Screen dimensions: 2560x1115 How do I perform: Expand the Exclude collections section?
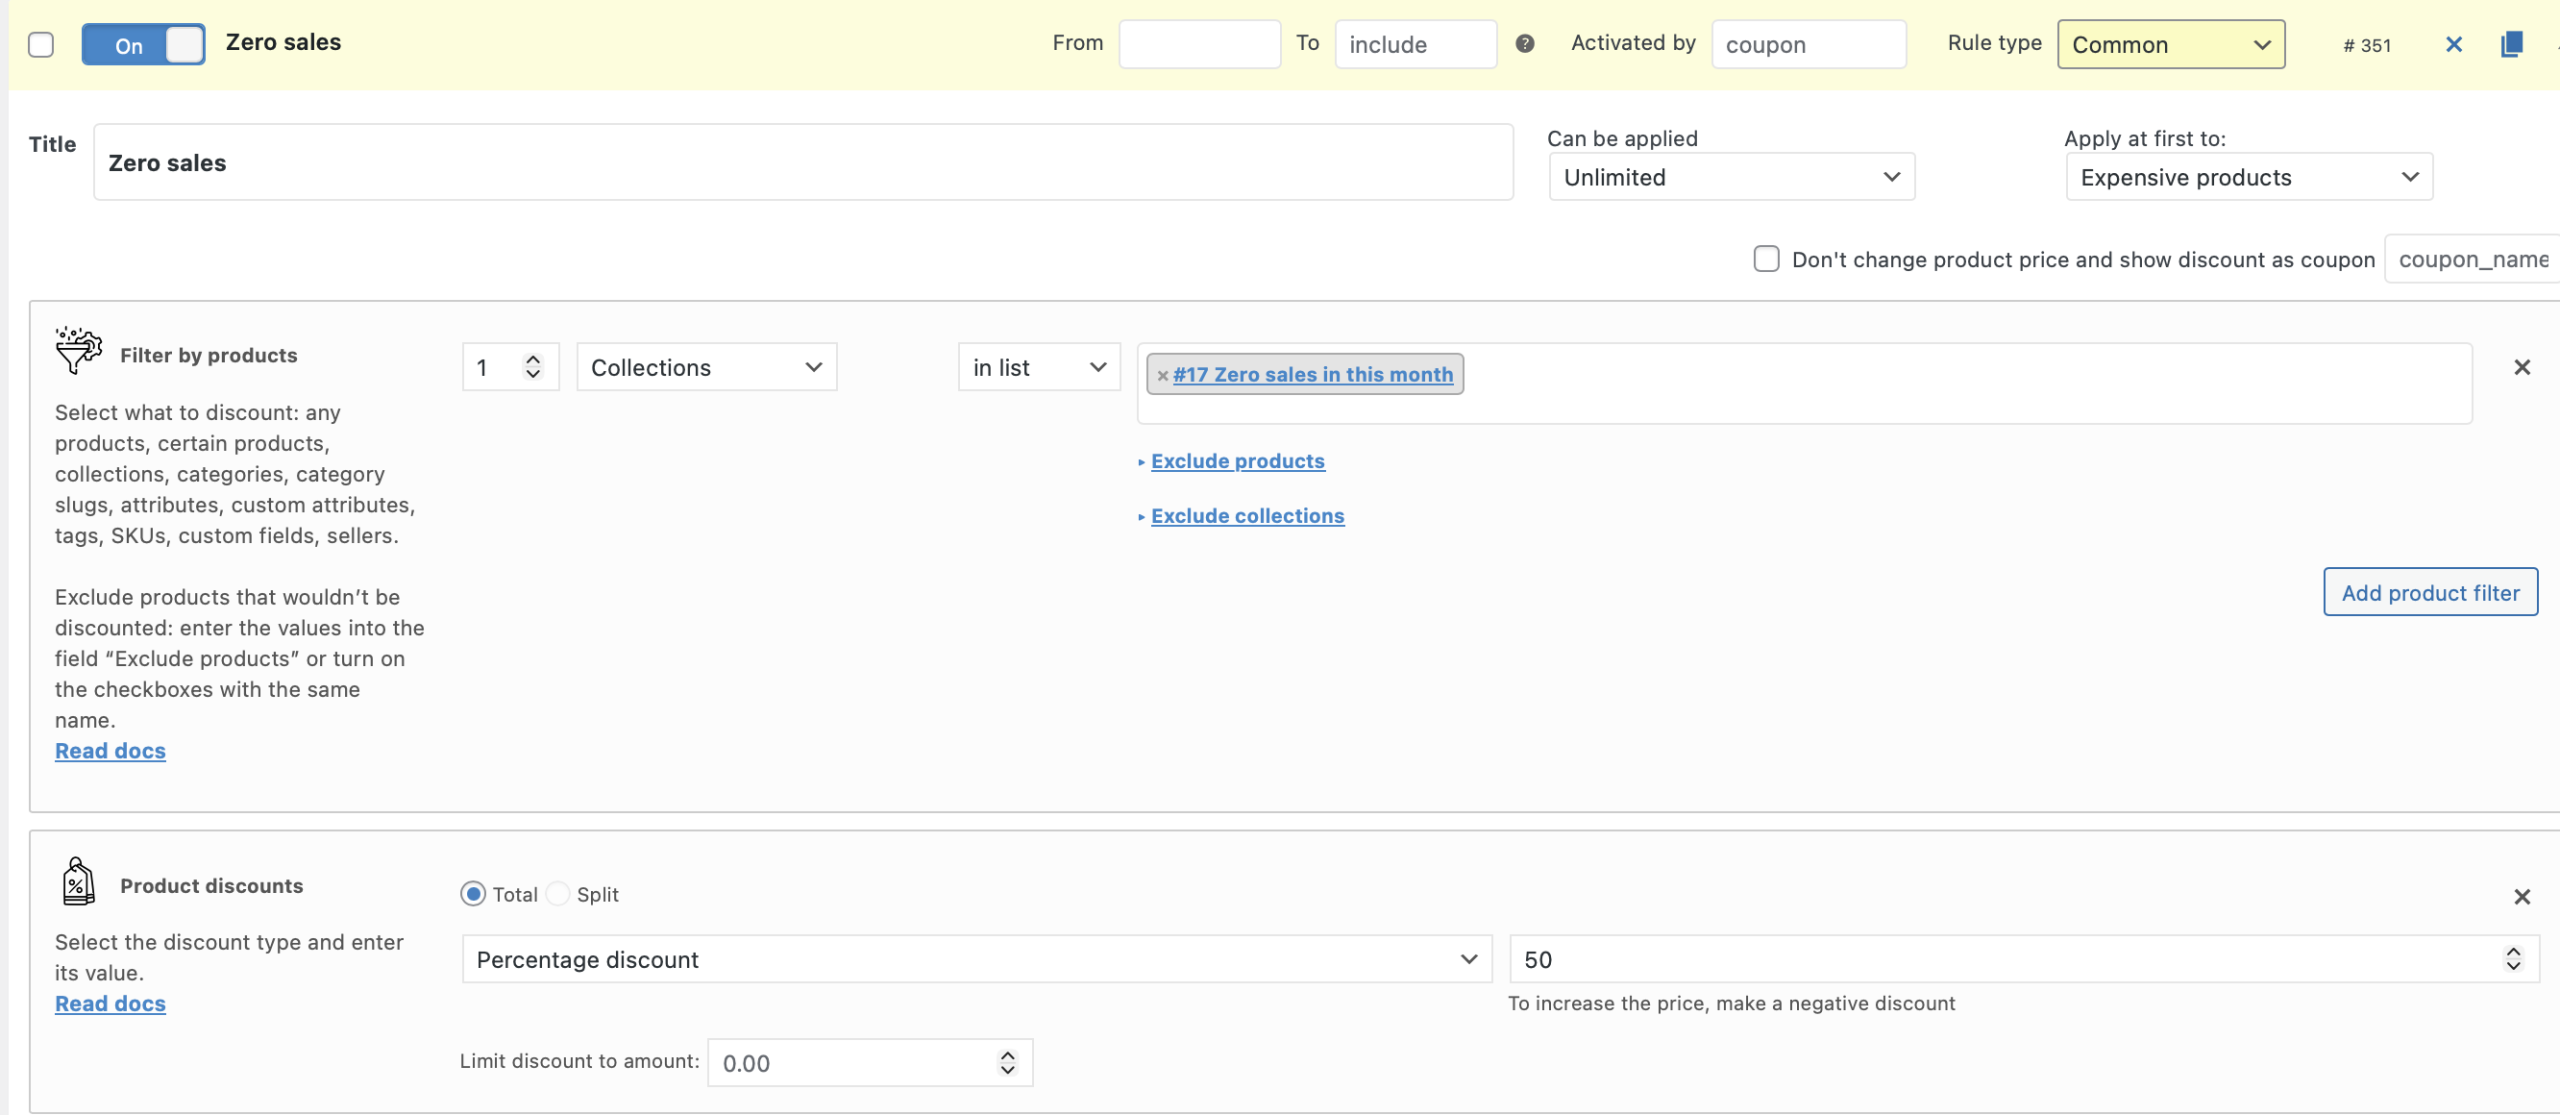click(1247, 516)
